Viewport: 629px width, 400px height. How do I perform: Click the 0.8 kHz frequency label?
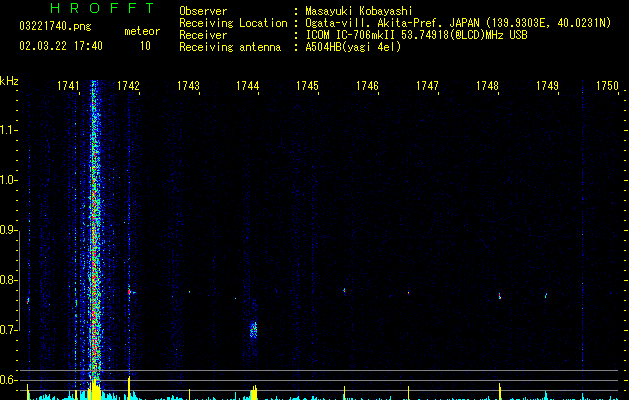(x=8, y=280)
